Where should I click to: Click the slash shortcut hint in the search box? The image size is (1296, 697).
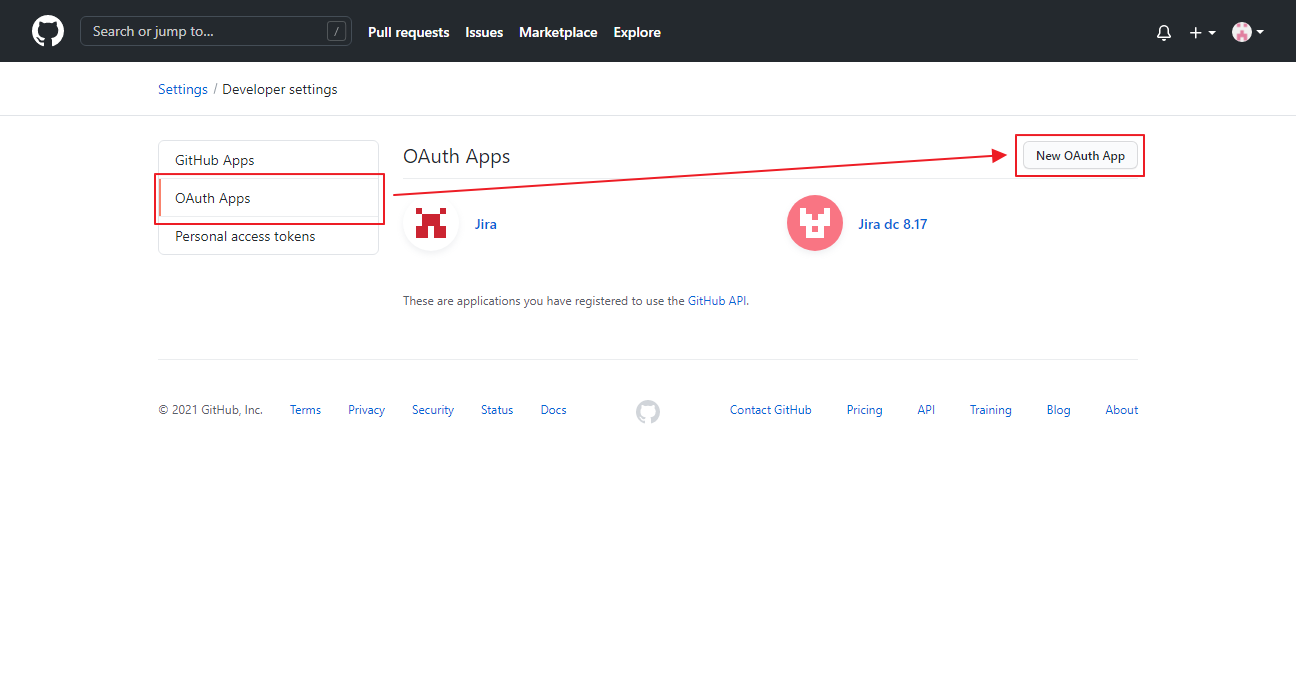pos(337,31)
